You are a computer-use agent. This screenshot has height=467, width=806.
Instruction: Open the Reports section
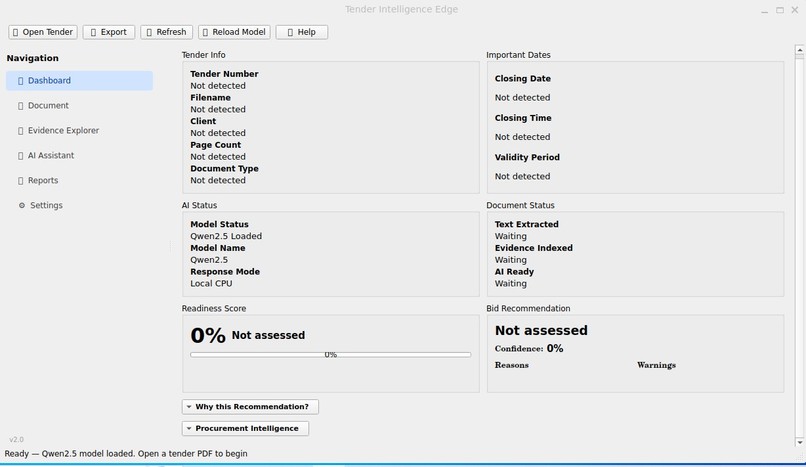click(79, 180)
